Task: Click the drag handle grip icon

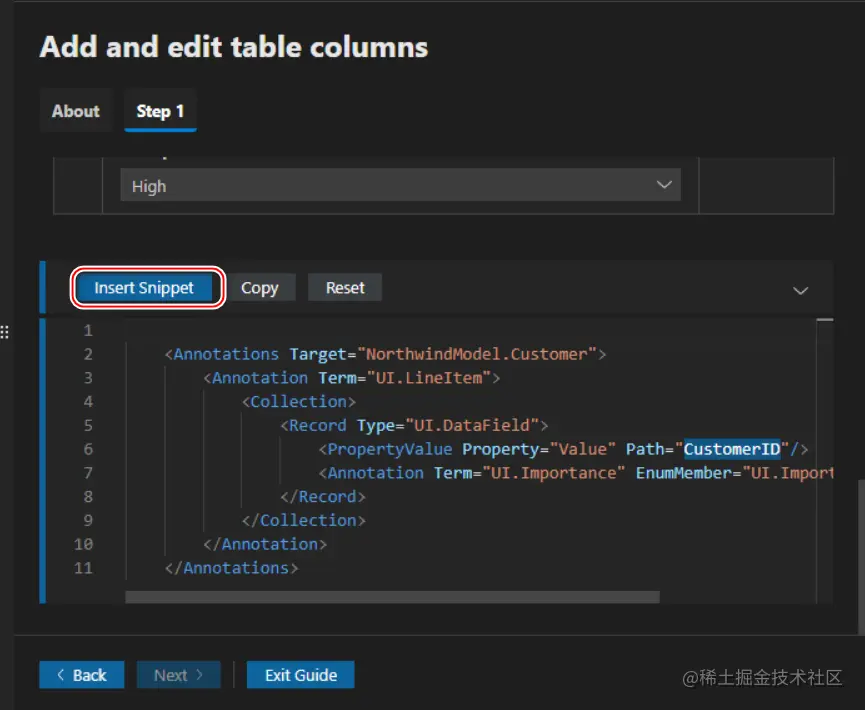Action: coord(5,331)
